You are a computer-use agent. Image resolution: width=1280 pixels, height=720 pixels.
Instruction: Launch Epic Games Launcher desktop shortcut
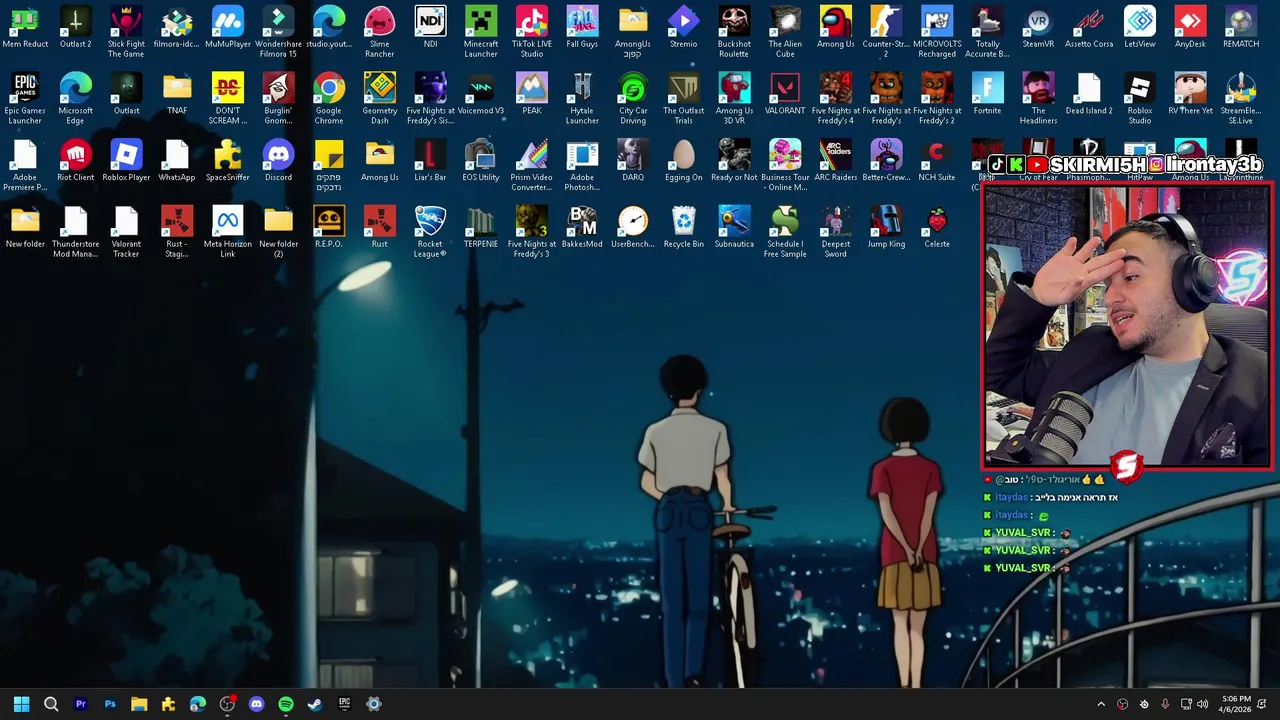(25, 99)
